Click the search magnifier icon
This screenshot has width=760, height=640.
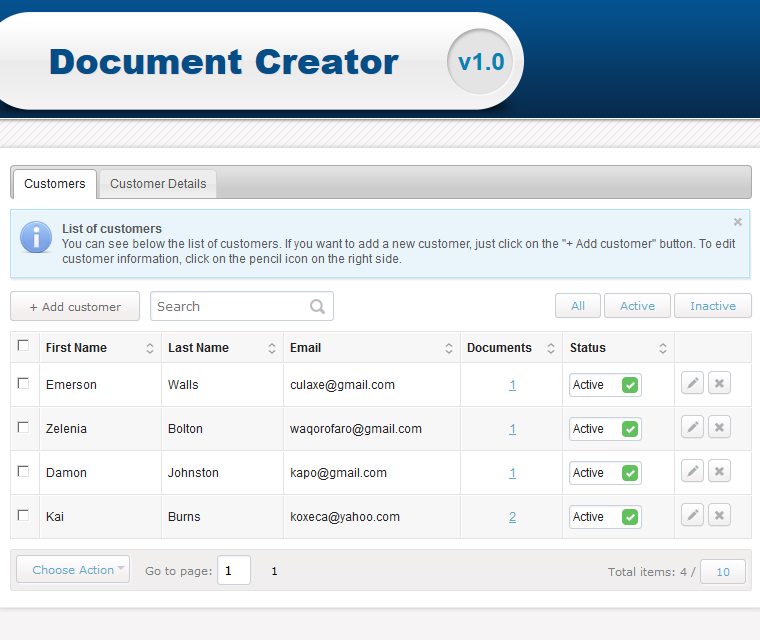(317, 306)
